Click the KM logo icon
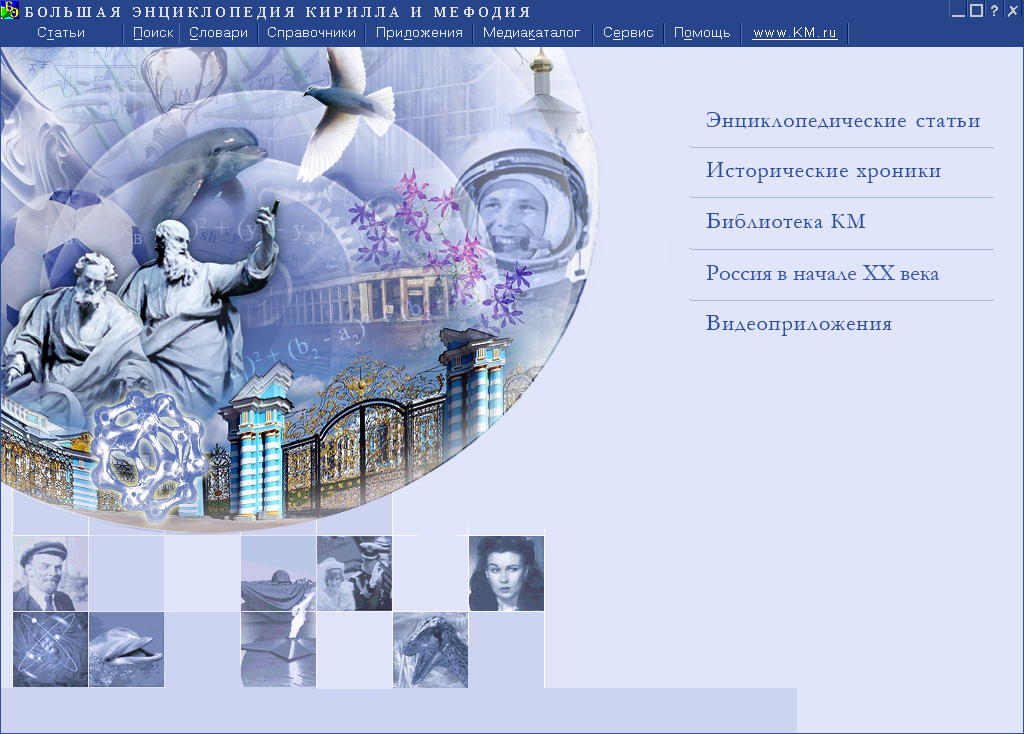The width and height of the screenshot is (1024, 734). 10,10
